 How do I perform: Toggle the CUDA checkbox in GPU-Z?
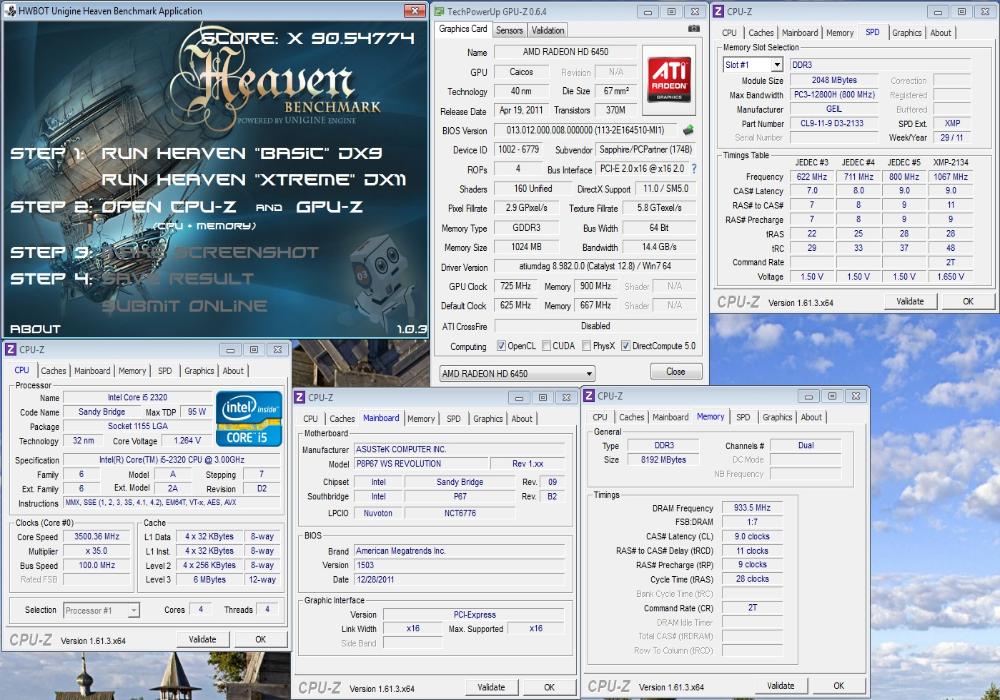coord(547,346)
